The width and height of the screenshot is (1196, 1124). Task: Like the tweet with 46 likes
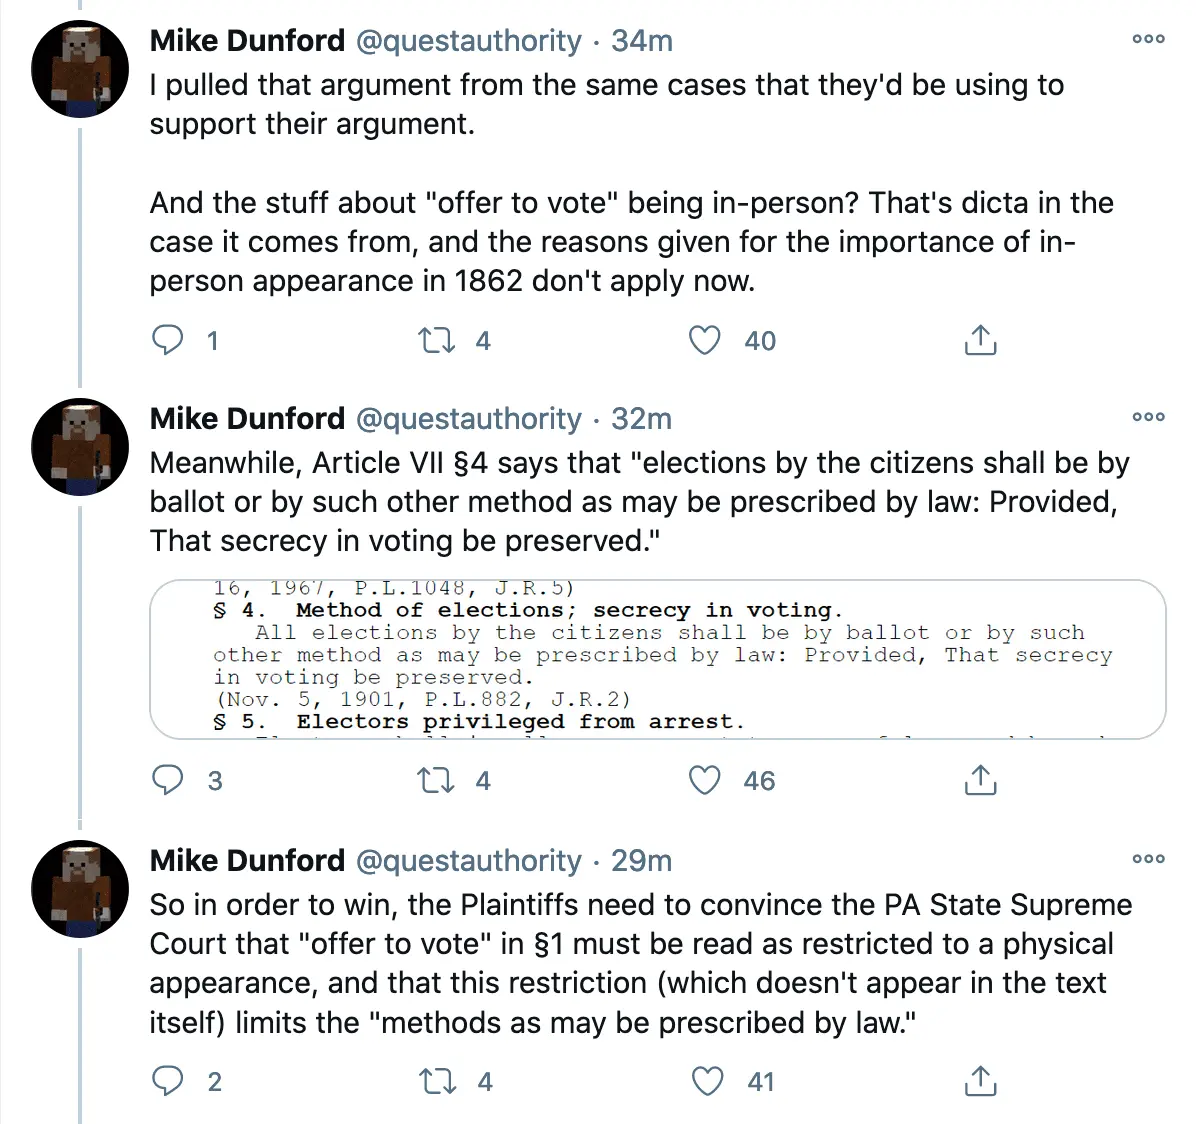[705, 780]
